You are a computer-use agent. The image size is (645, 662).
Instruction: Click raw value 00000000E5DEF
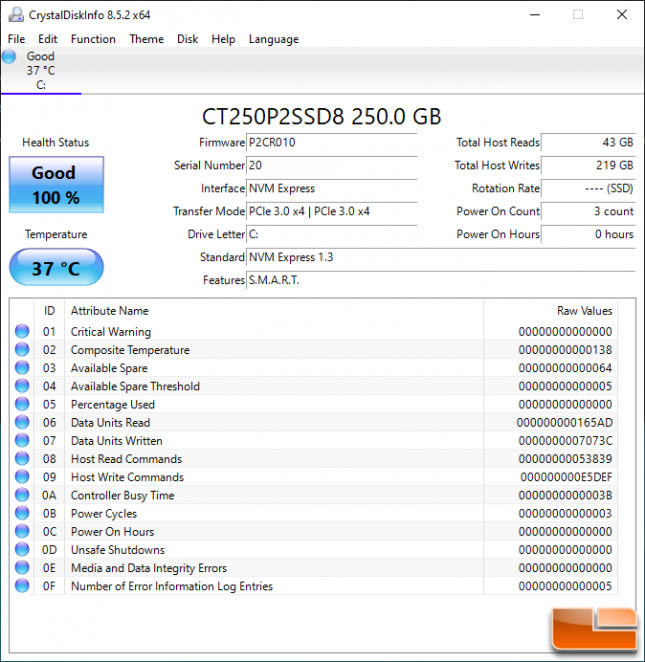(566, 477)
